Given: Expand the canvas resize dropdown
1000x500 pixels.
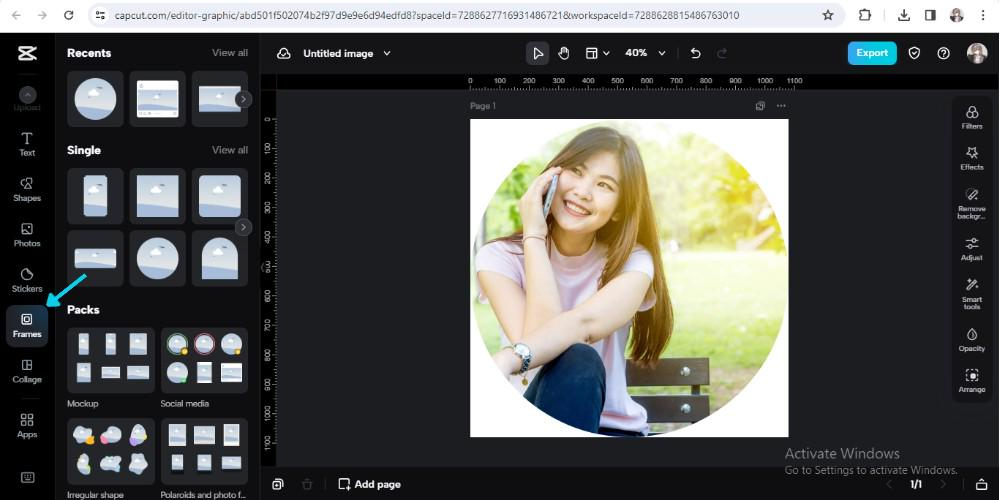Looking at the screenshot, I should point(597,53).
